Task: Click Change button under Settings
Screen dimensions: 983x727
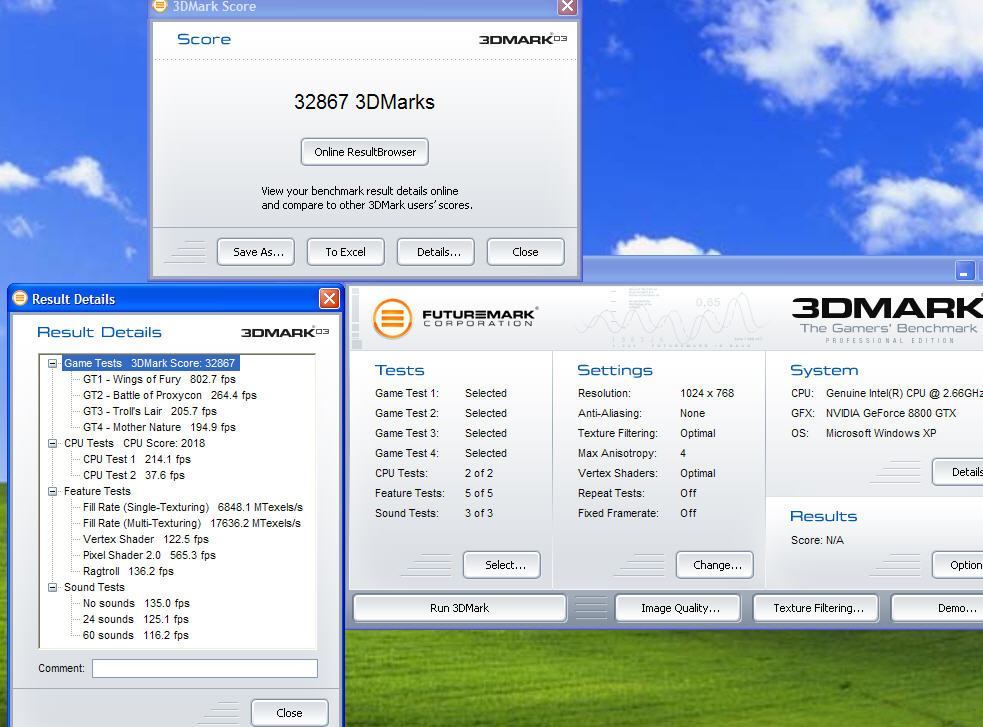Action: [x=715, y=565]
